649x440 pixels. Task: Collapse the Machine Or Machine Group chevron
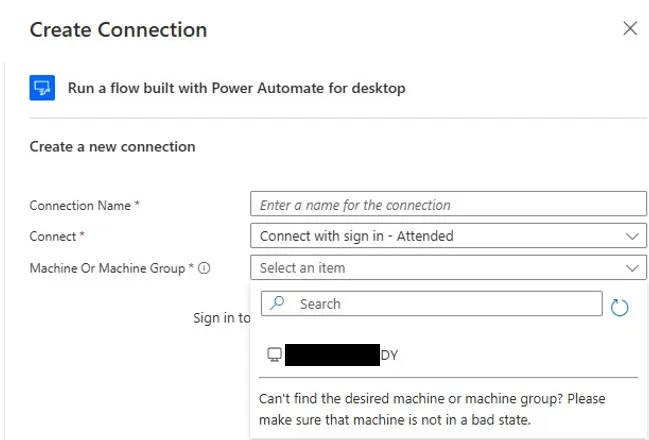pyautogui.click(x=632, y=268)
